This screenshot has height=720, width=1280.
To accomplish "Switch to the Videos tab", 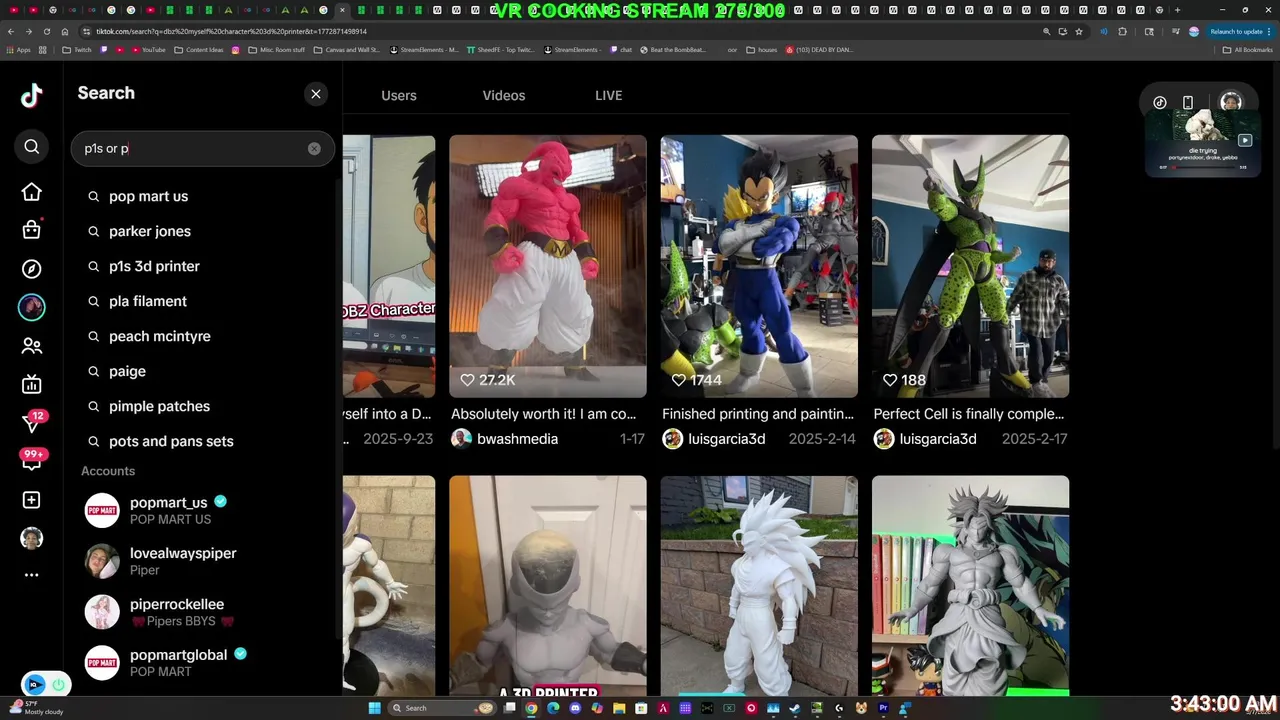I will pyautogui.click(x=504, y=95).
